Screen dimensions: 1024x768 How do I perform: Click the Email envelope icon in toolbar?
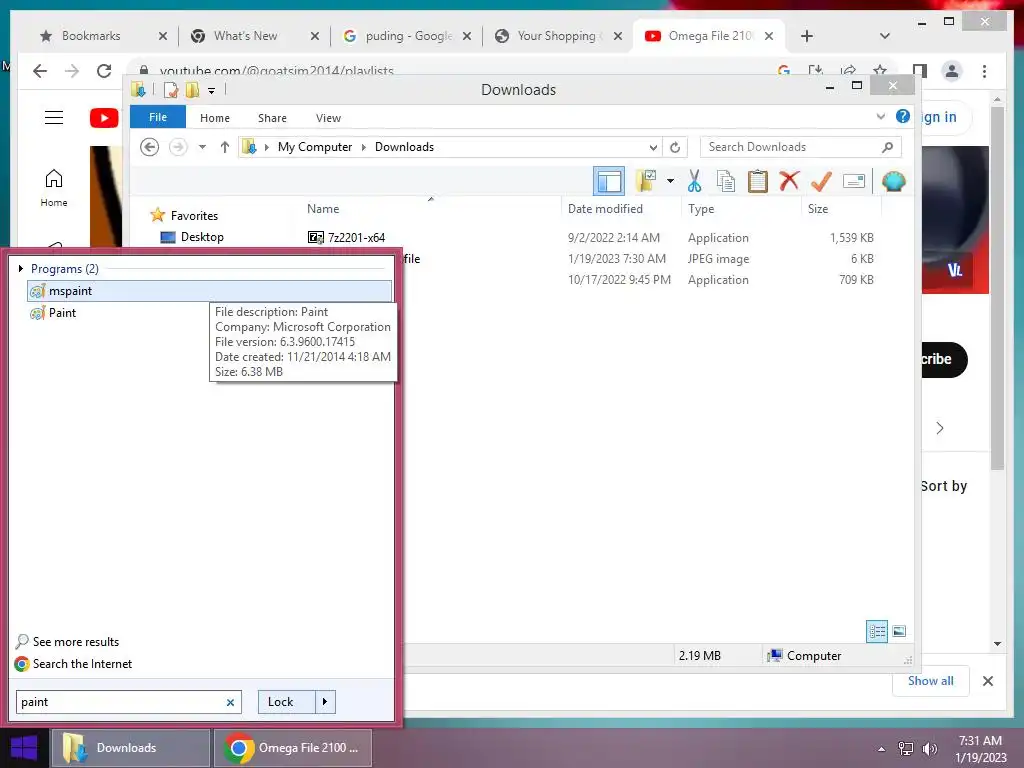pyautogui.click(x=854, y=181)
